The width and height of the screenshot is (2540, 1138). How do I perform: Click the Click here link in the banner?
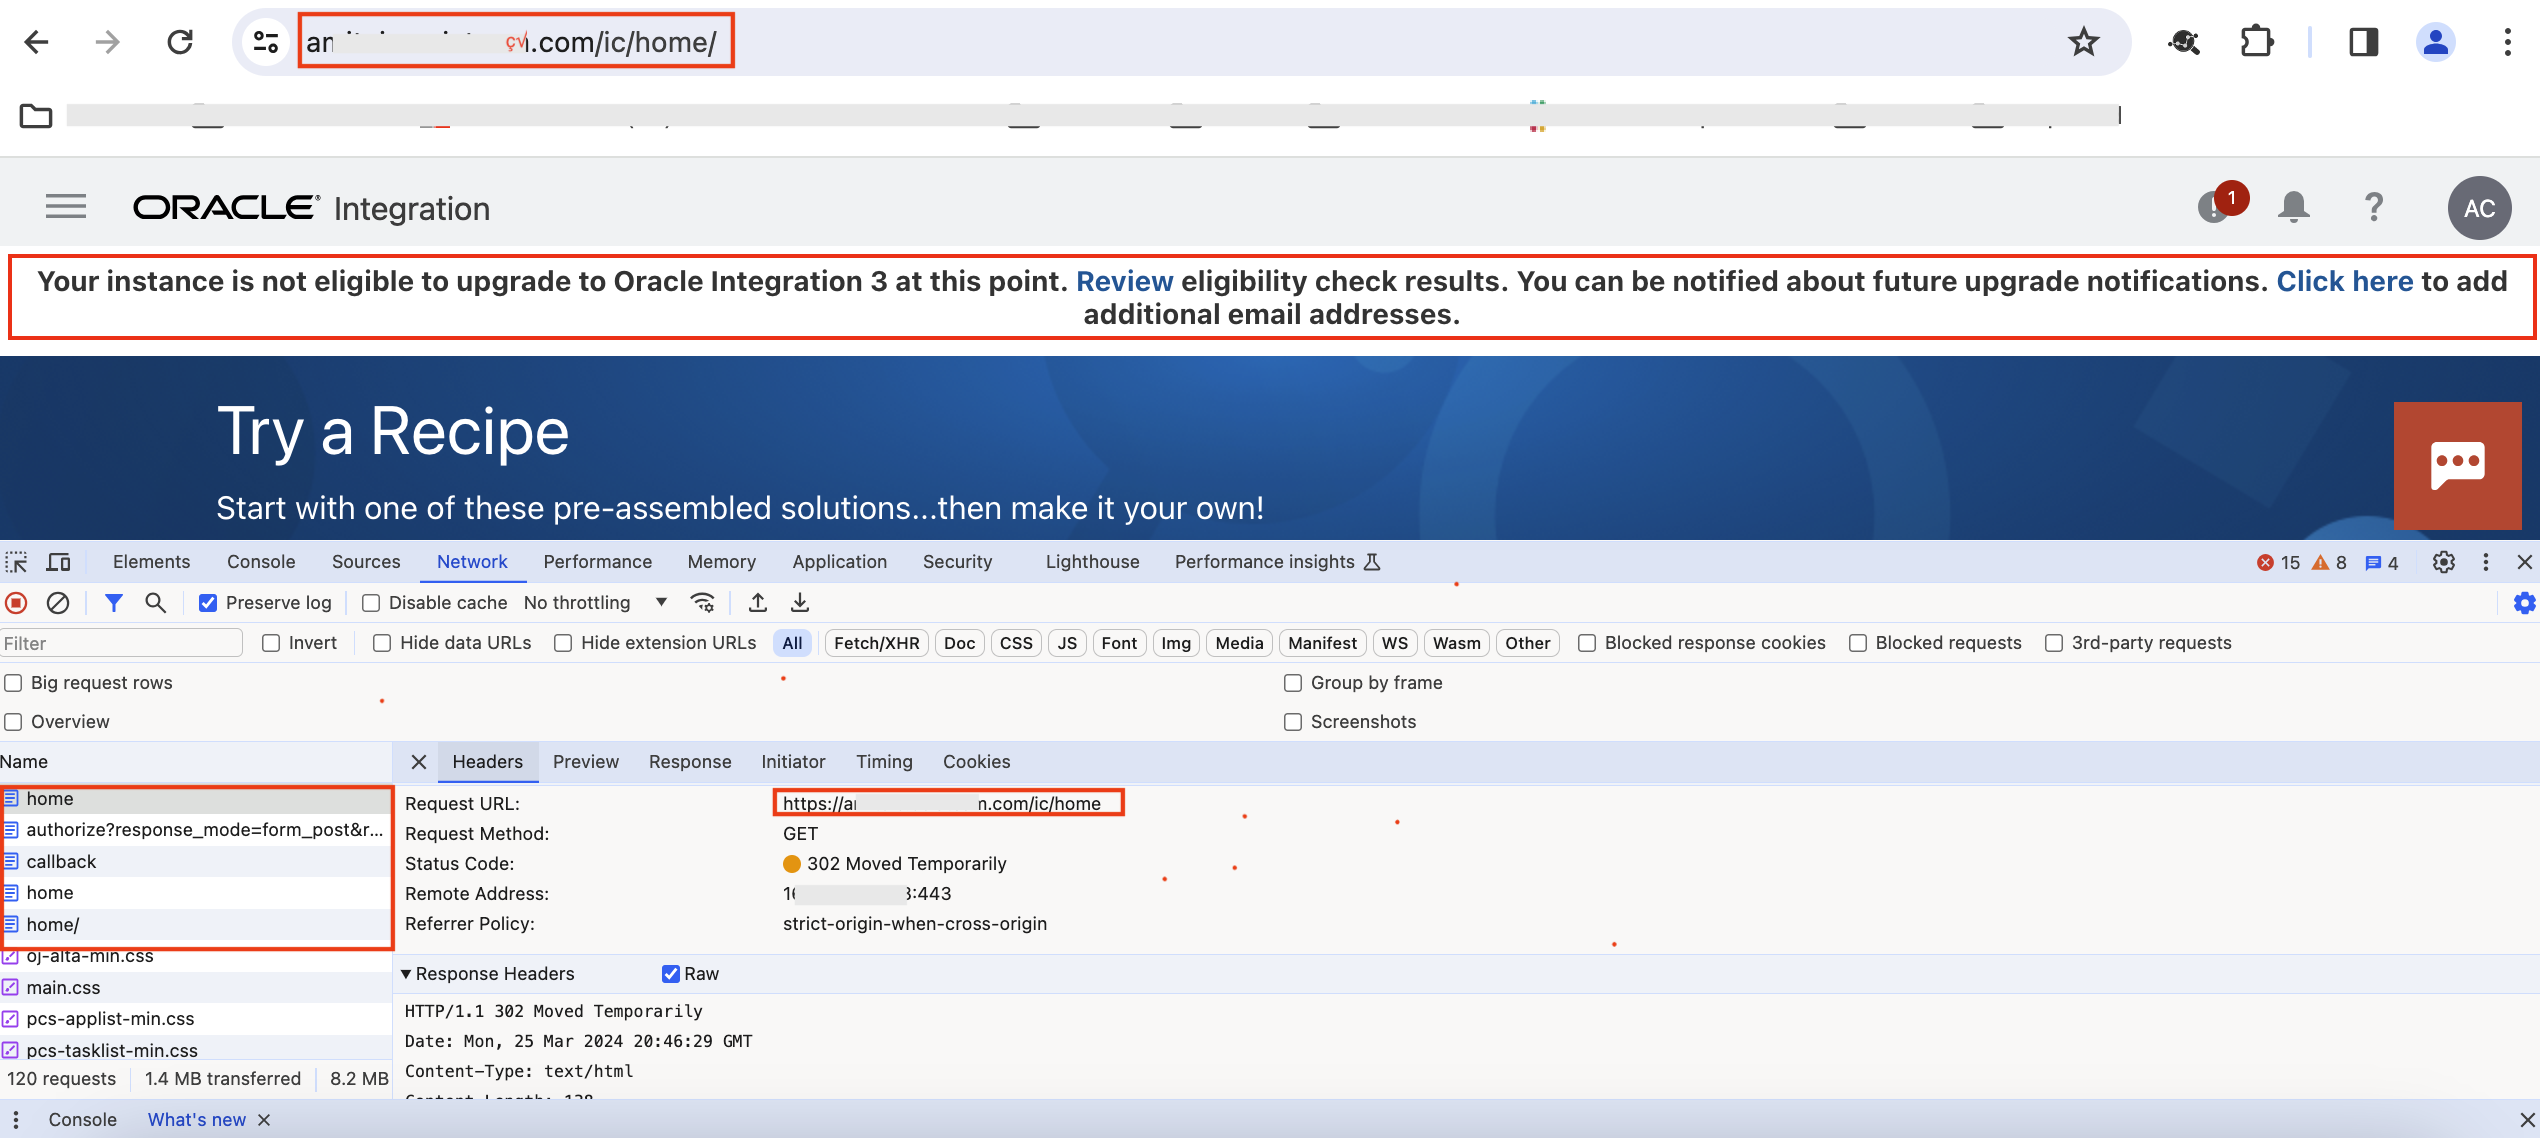(2345, 281)
